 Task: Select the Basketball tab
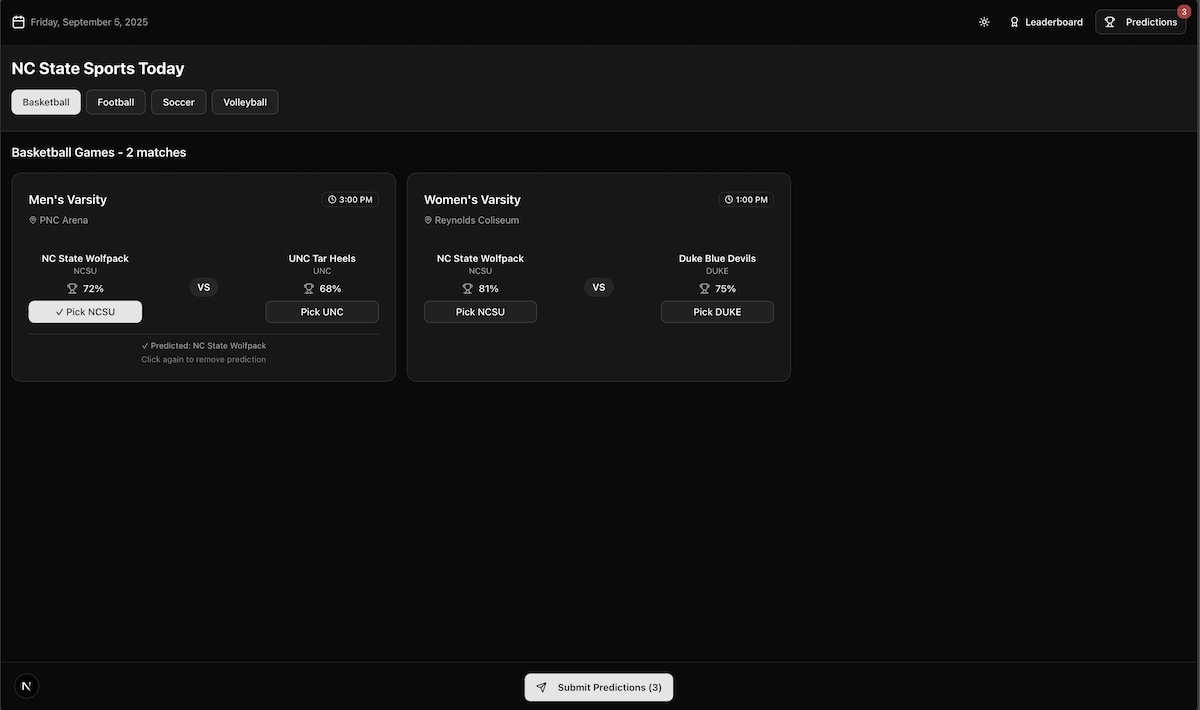[46, 102]
